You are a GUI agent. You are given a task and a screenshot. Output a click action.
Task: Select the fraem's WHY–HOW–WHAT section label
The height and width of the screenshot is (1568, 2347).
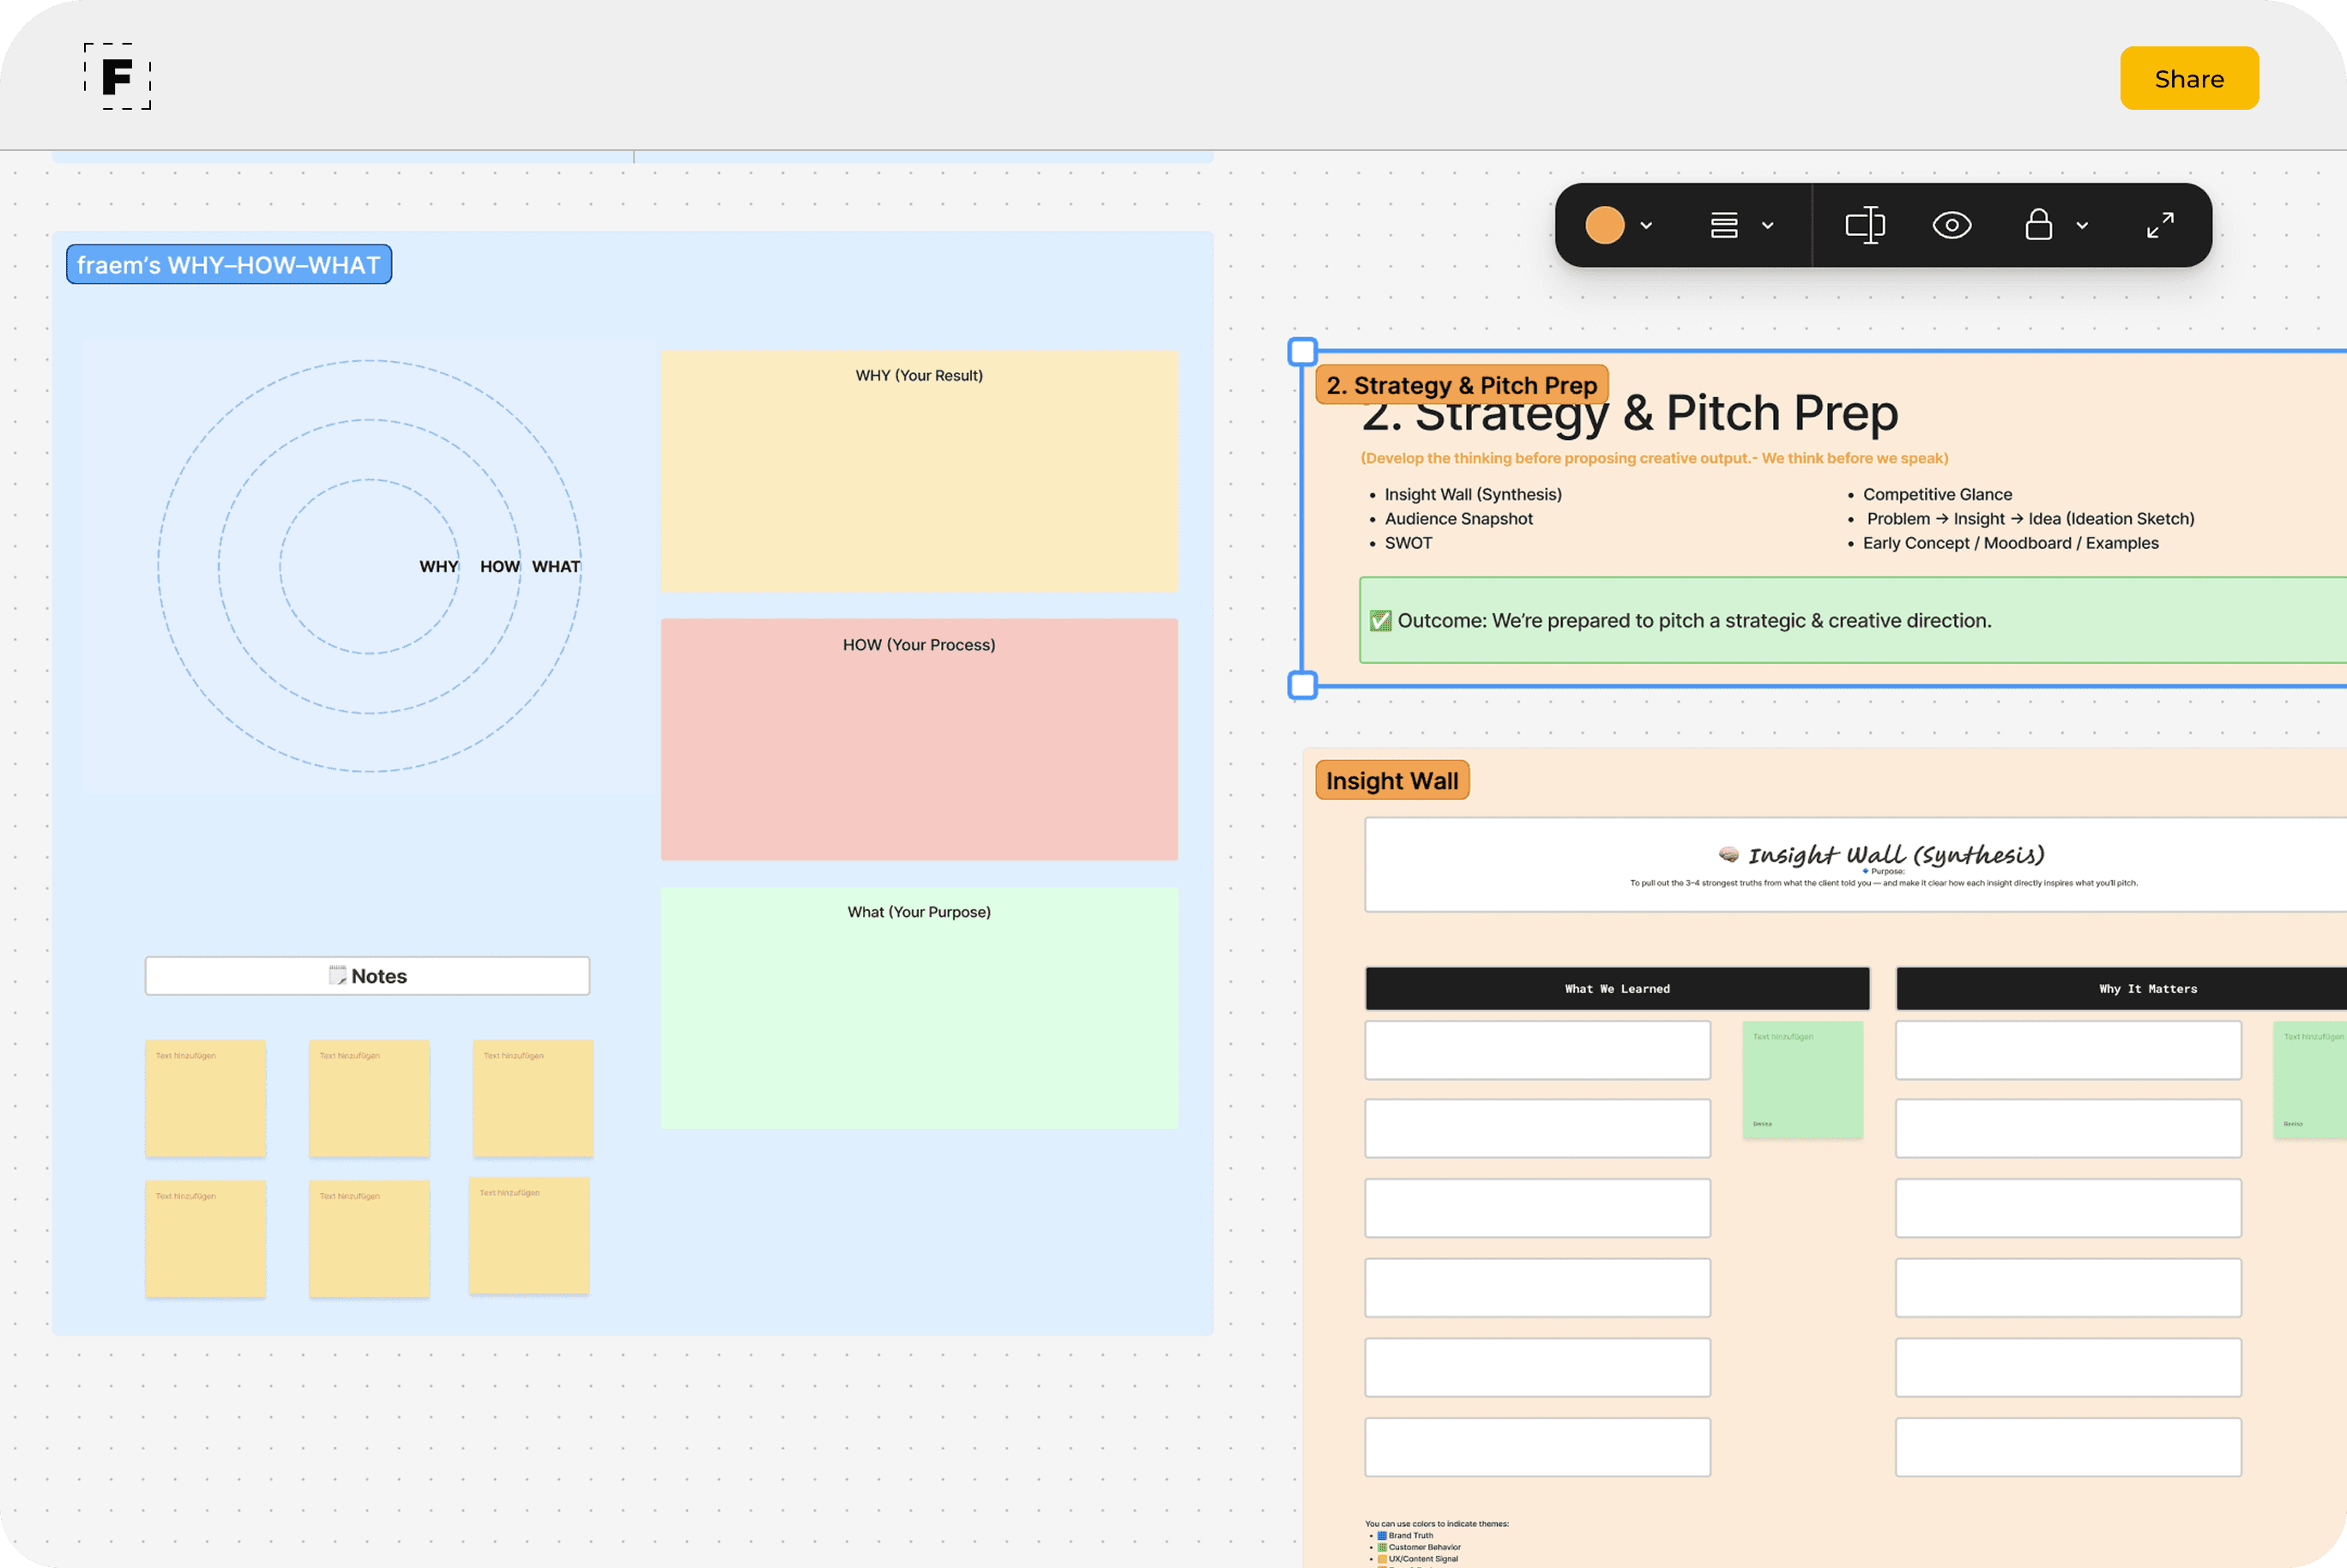coord(229,265)
